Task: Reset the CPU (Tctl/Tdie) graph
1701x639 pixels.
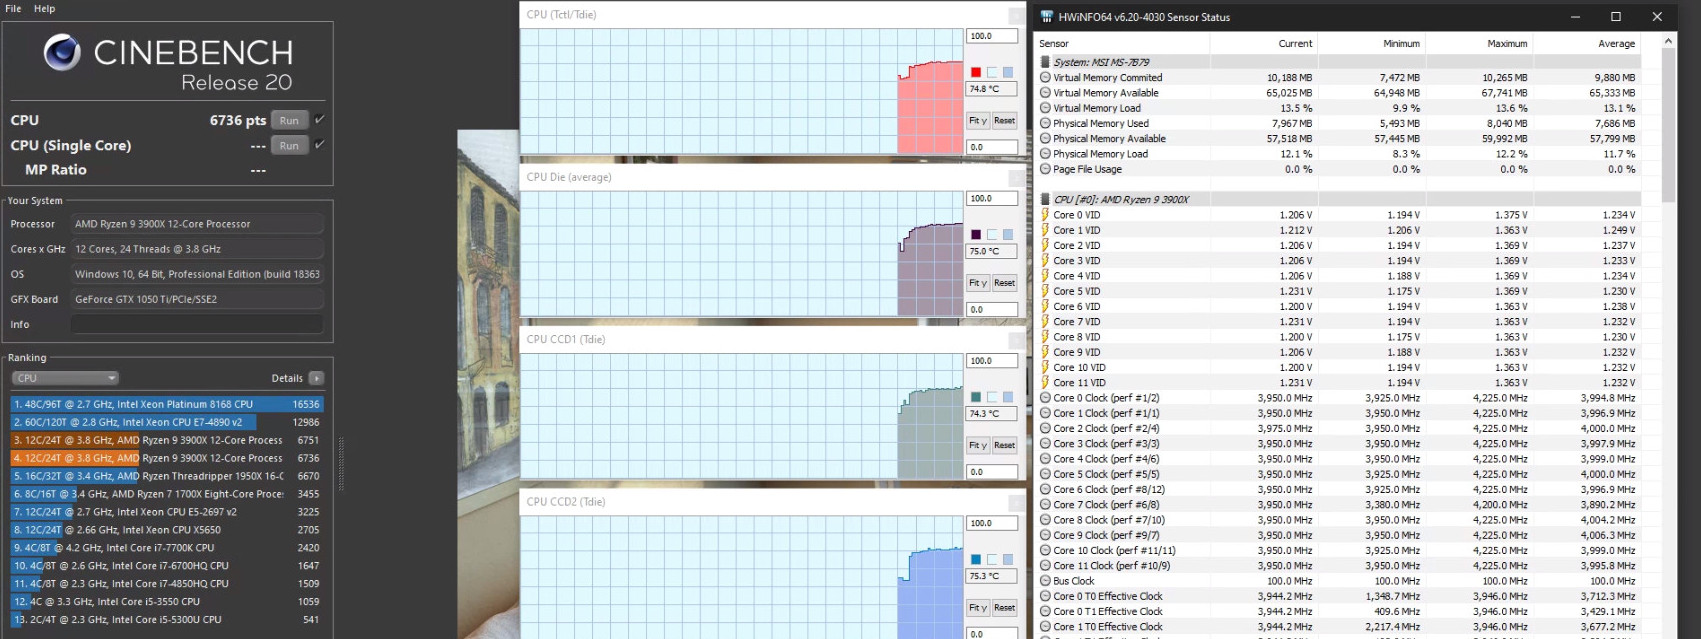Action: [x=1004, y=120]
